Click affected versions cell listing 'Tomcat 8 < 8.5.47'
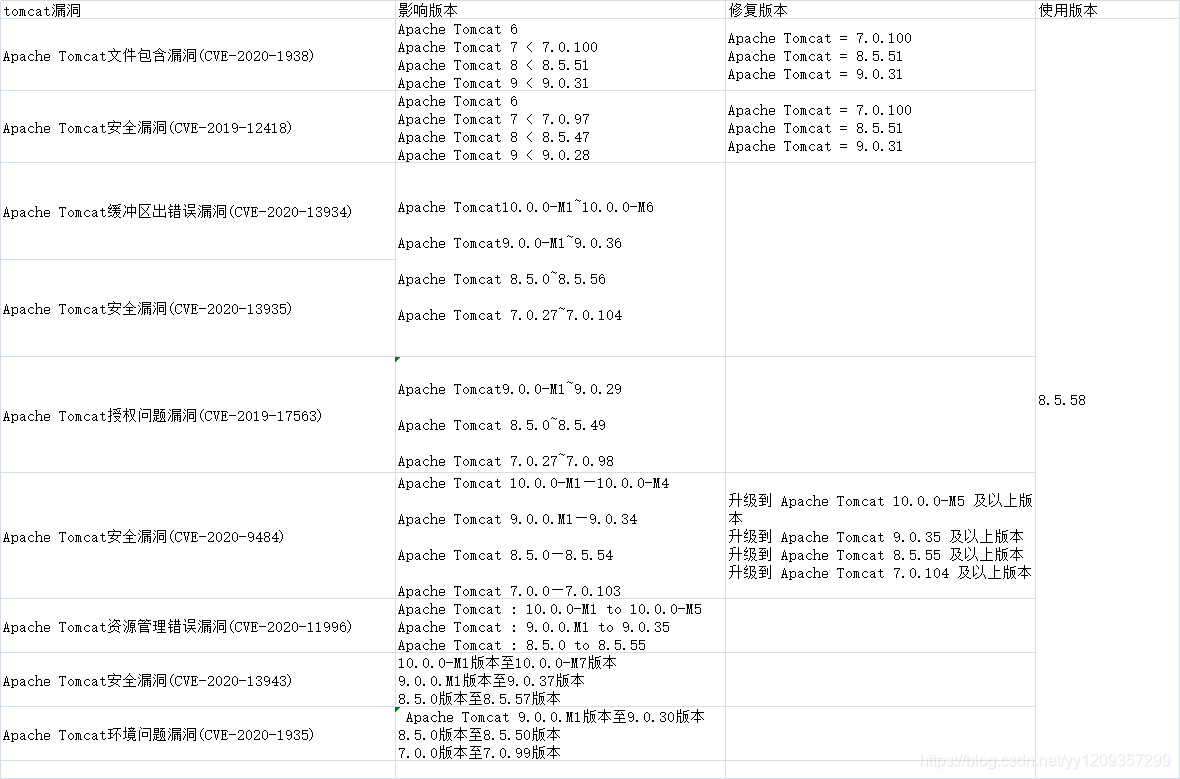This screenshot has height=779, width=1180. (x=561, y=127)
